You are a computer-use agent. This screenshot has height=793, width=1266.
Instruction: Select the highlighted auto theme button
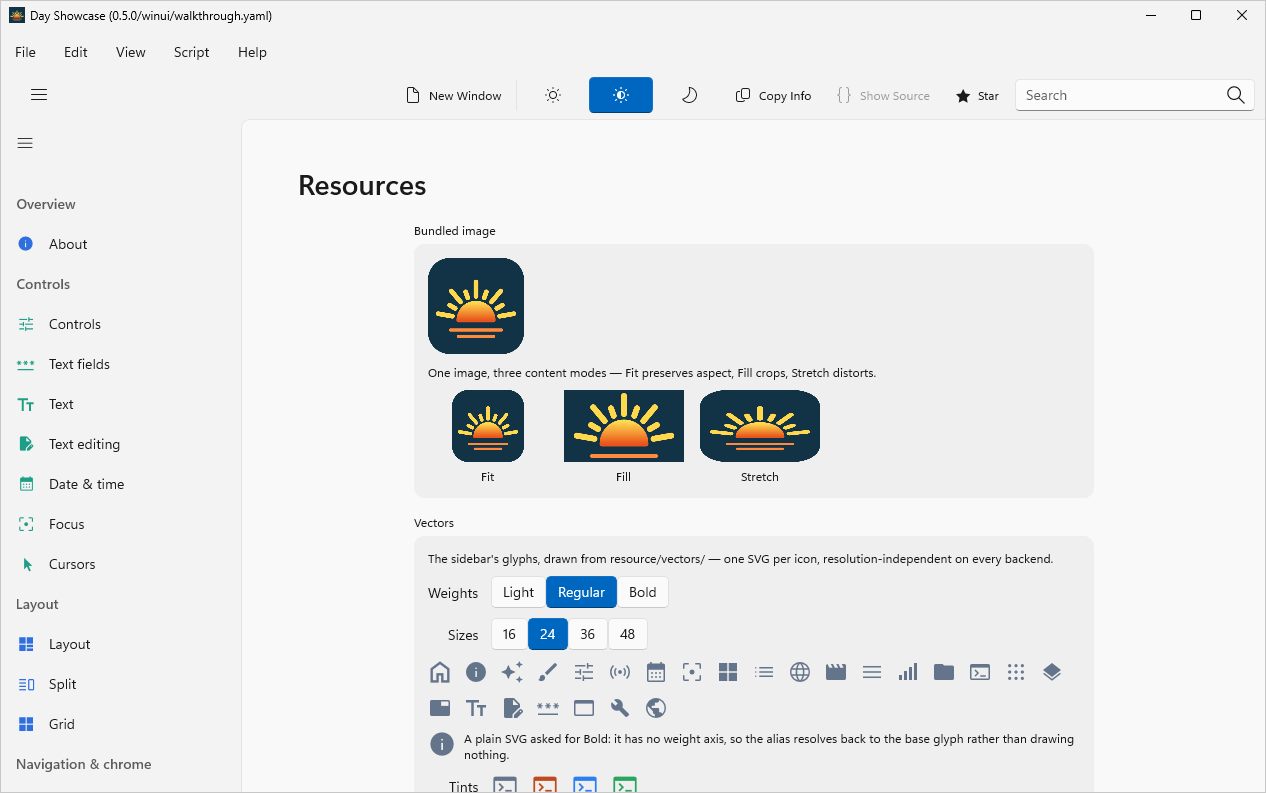tap(621, 95)
